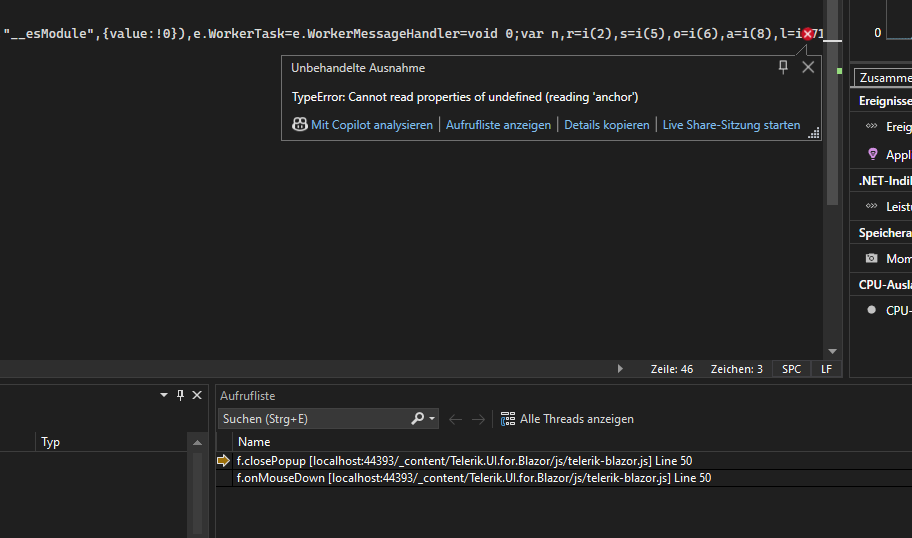Image resolution: width=912 pixels, height=538 pixels.
Task: Click the red exception error icon in code
Action: 808,34
